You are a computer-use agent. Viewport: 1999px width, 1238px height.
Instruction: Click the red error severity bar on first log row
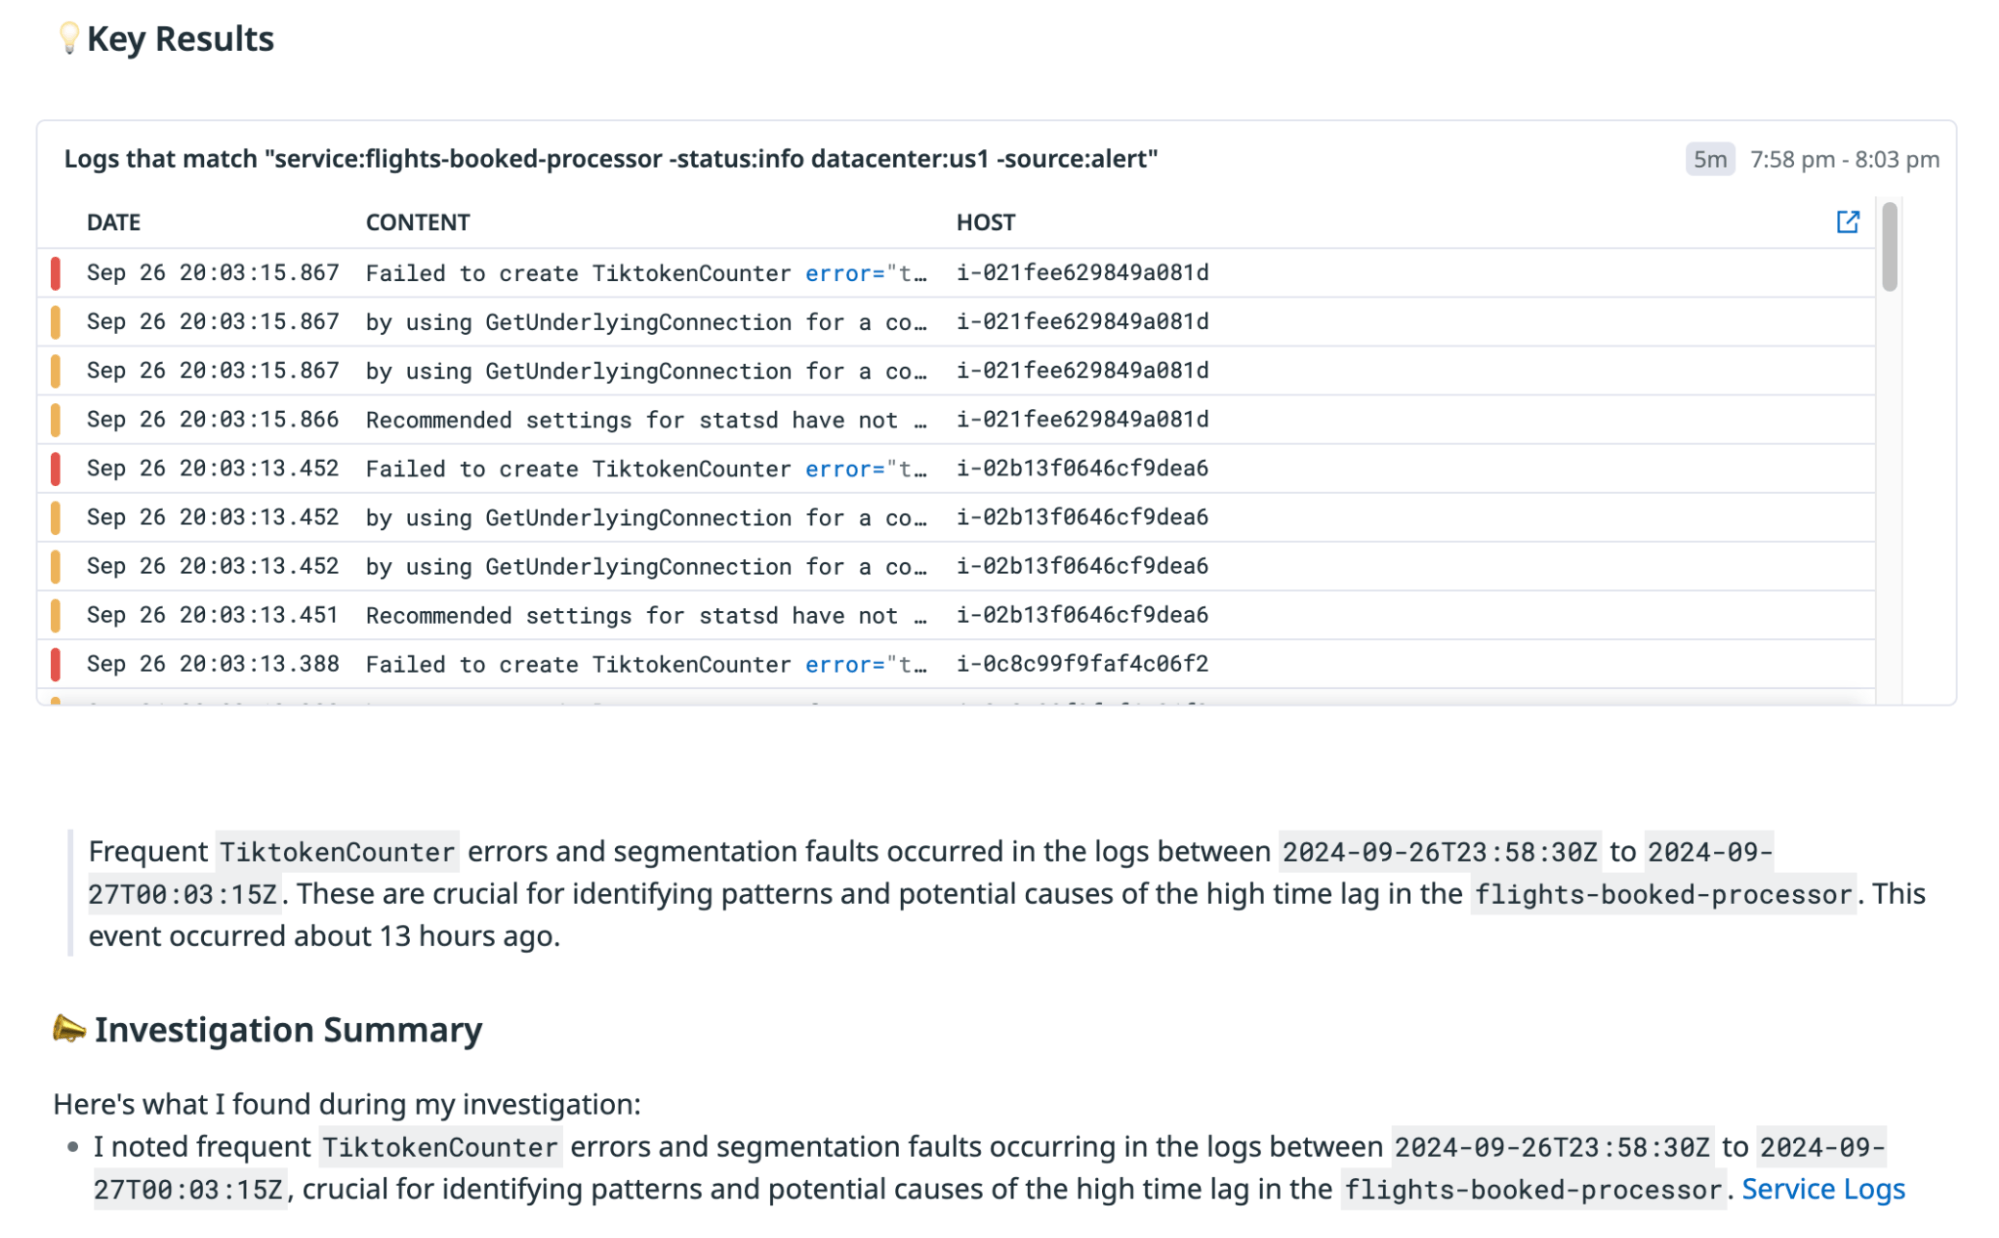(56, 272)
